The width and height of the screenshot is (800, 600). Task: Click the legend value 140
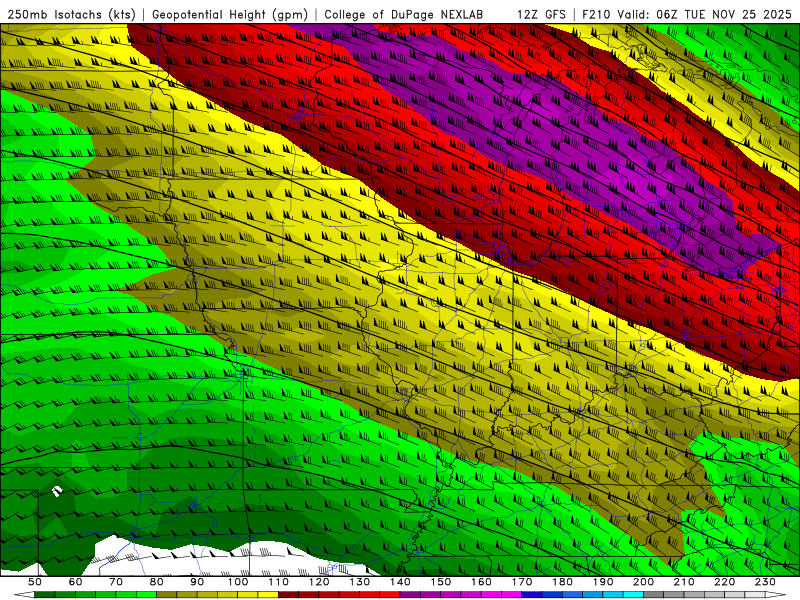coord(400,582)
